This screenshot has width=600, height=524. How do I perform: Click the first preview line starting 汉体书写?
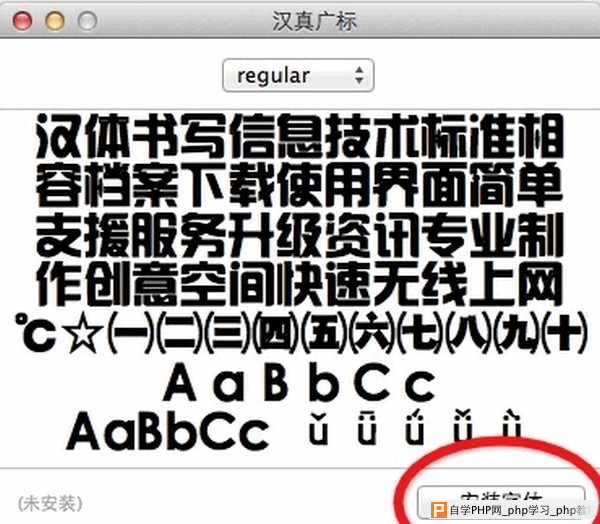[300, 136]
